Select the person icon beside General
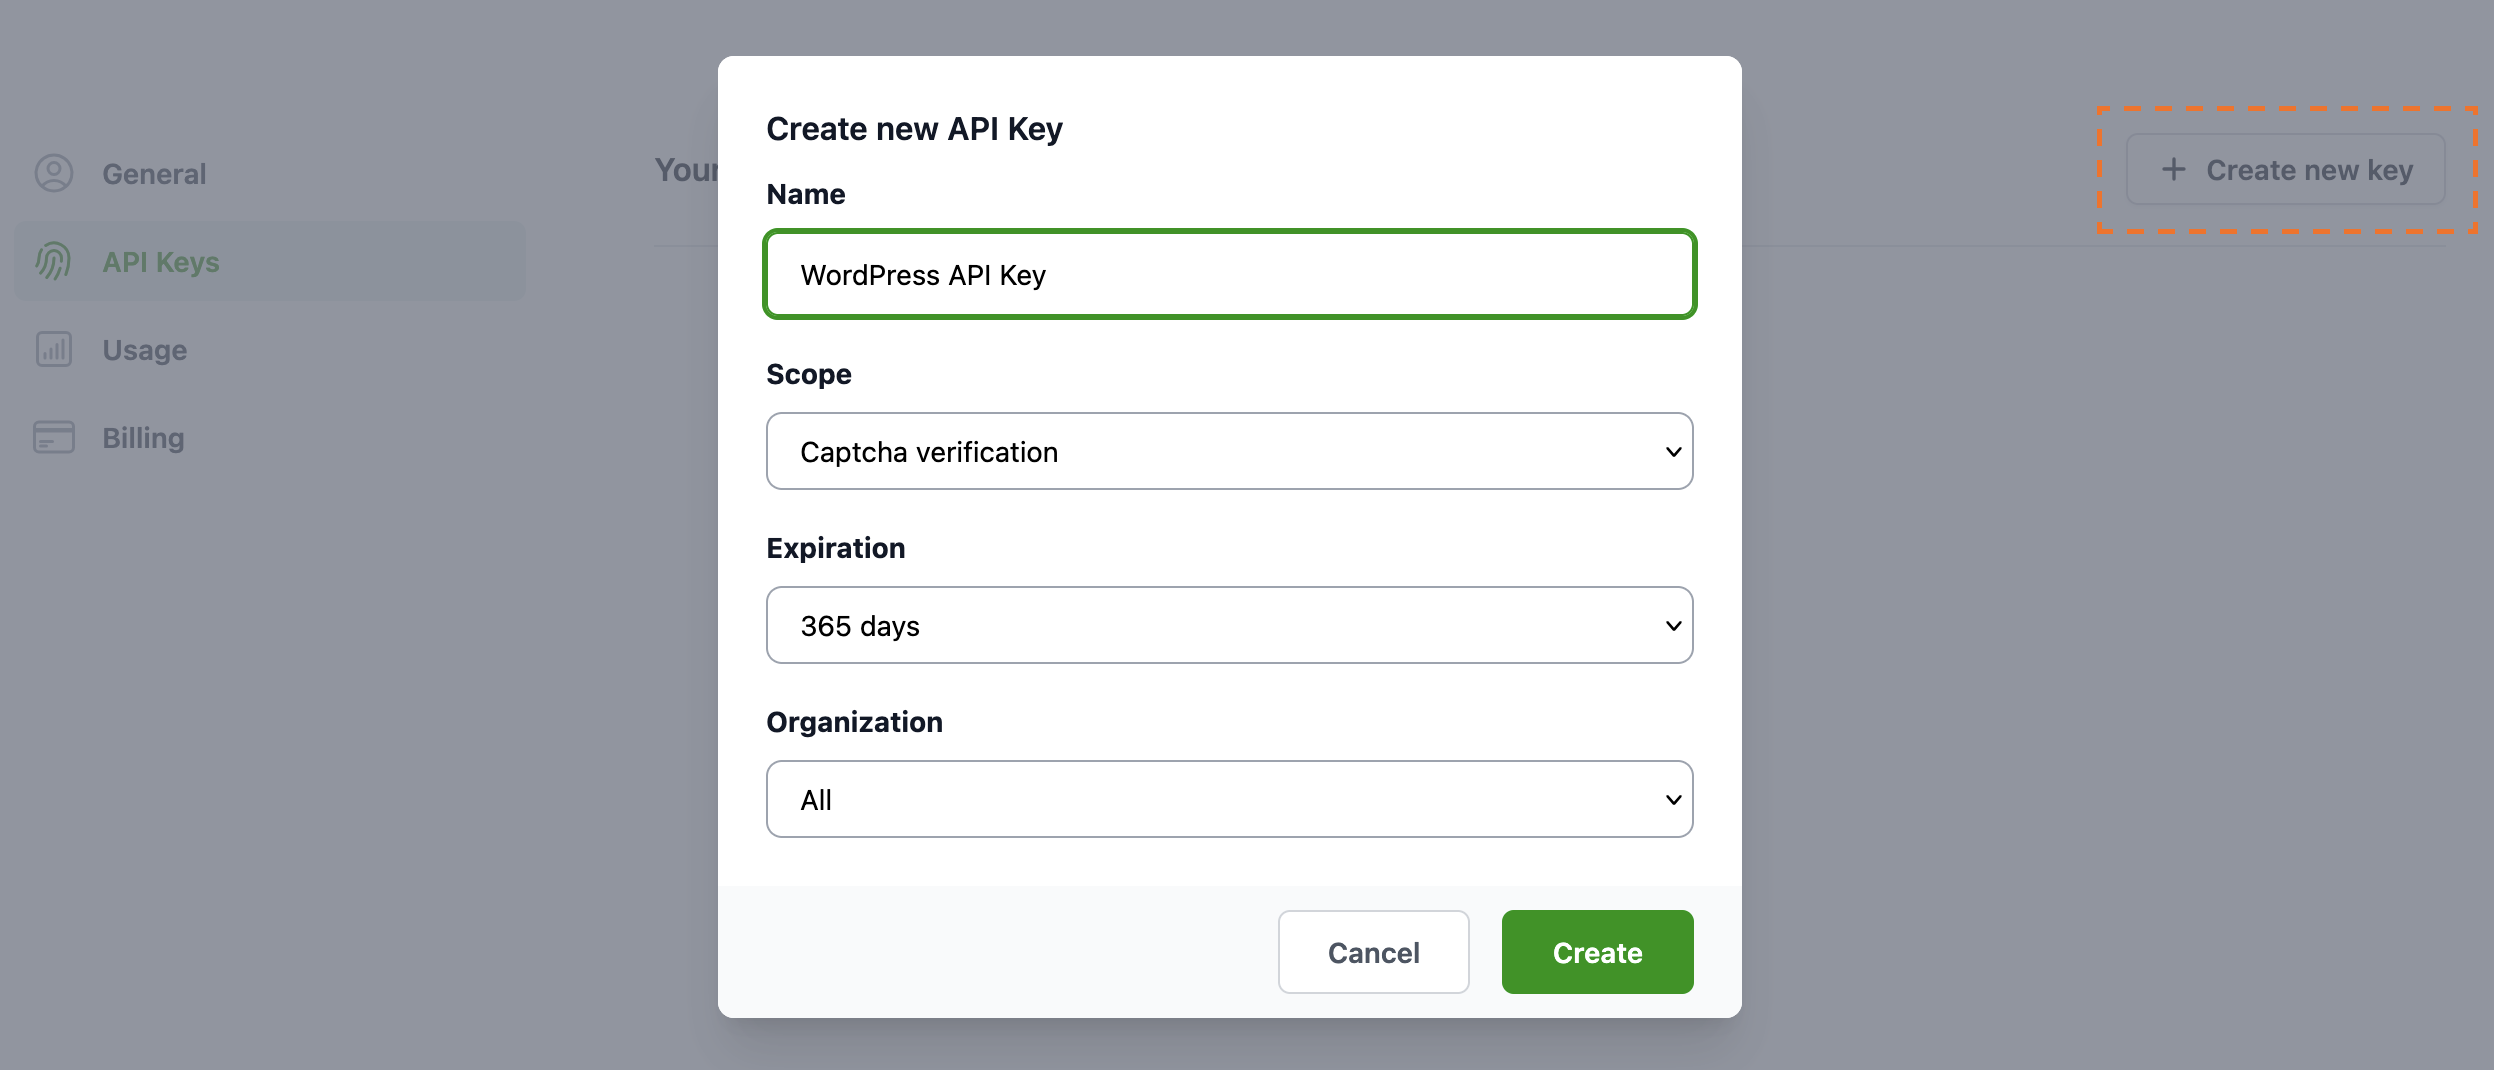 53,172
